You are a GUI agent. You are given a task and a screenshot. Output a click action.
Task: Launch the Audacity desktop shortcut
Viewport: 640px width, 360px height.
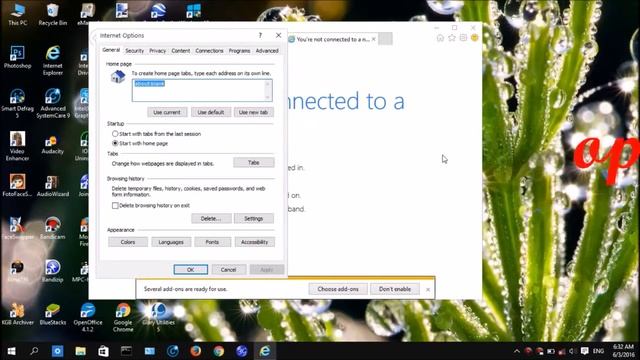click(x=53, y=145)
